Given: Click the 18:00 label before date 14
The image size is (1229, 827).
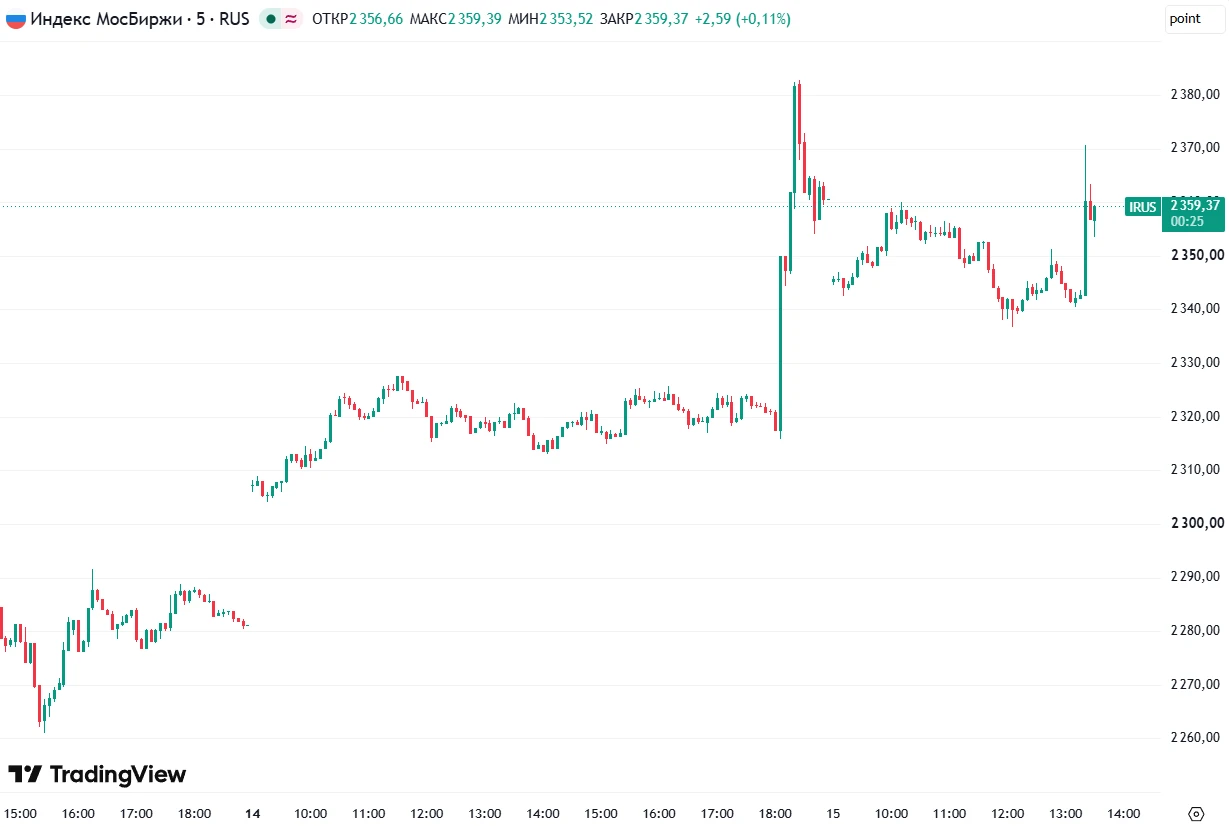Looking at the screenshot, I should pos(194,814).
